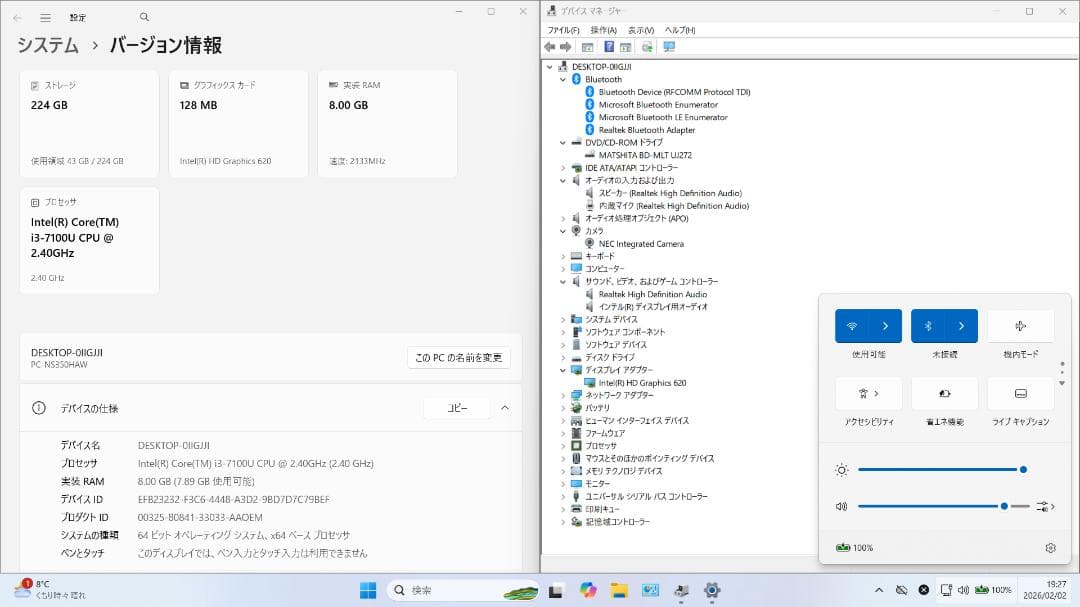
Task: Toggle Wi-Fi in quick settings
Action: pos(852,326)
